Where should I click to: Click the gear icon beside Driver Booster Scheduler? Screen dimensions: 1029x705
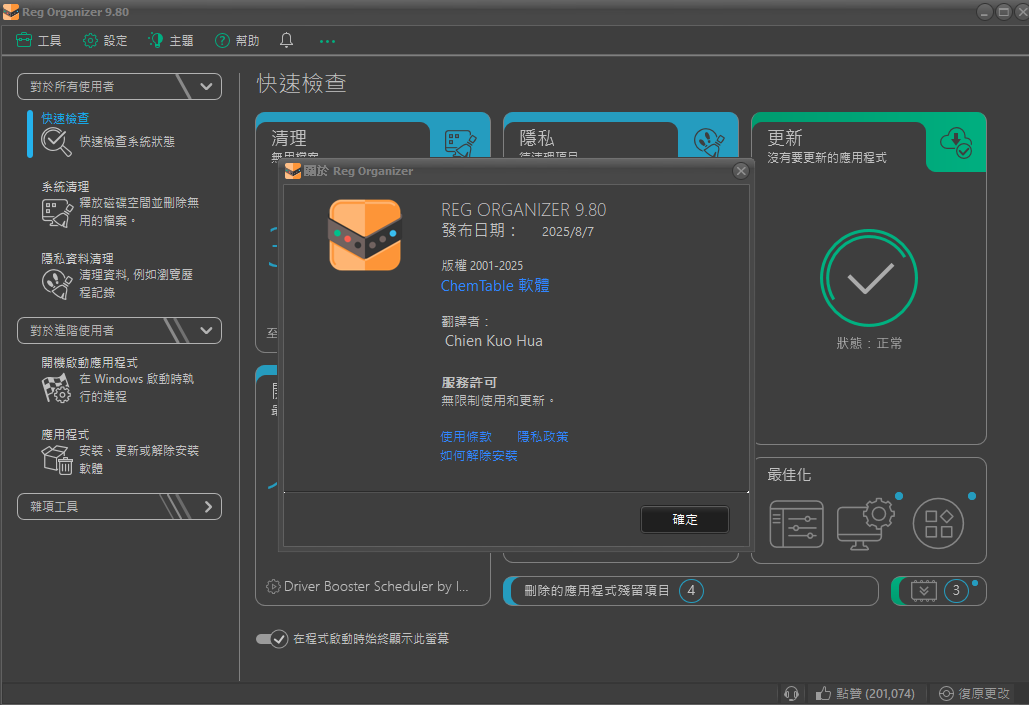coord(273,586)
